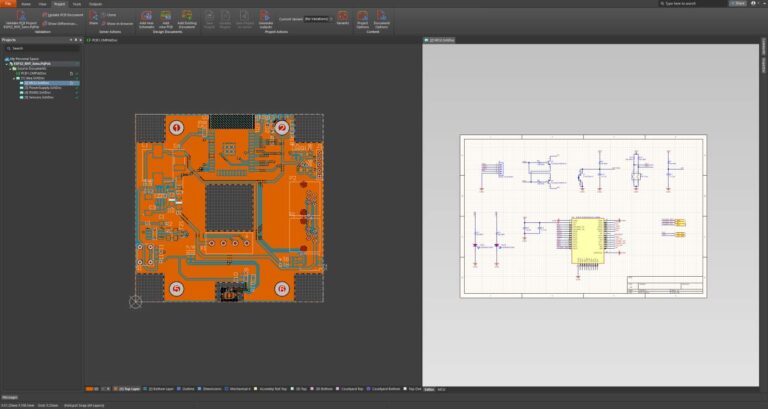Click the Add New PCB icon
768x409 pixels.
(166, 16)
